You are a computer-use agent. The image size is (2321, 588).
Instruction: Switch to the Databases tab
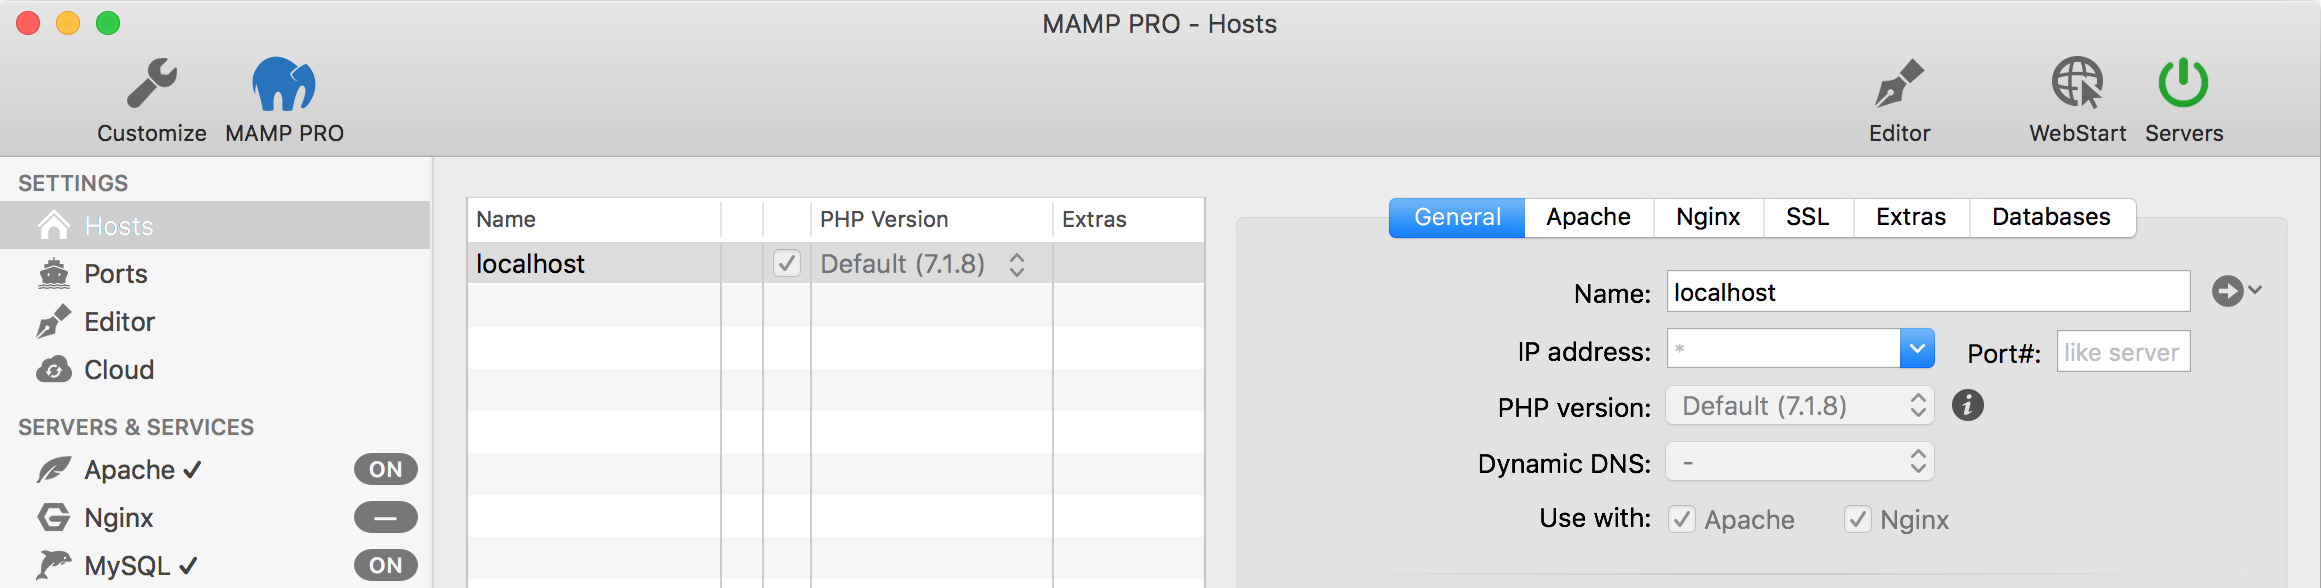2051,217
